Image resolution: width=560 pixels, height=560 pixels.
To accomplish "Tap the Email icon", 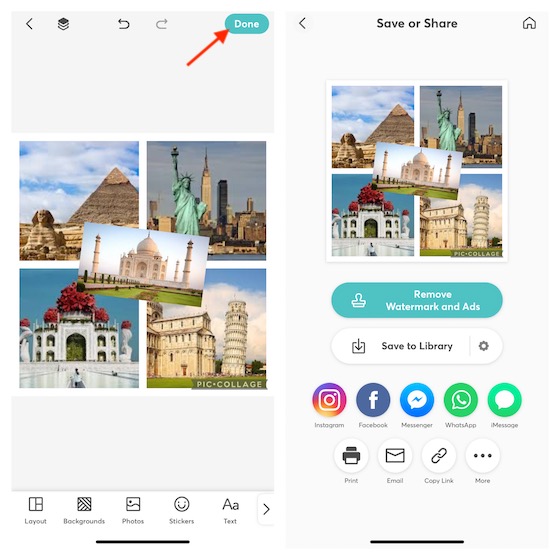I will [395, 456].
